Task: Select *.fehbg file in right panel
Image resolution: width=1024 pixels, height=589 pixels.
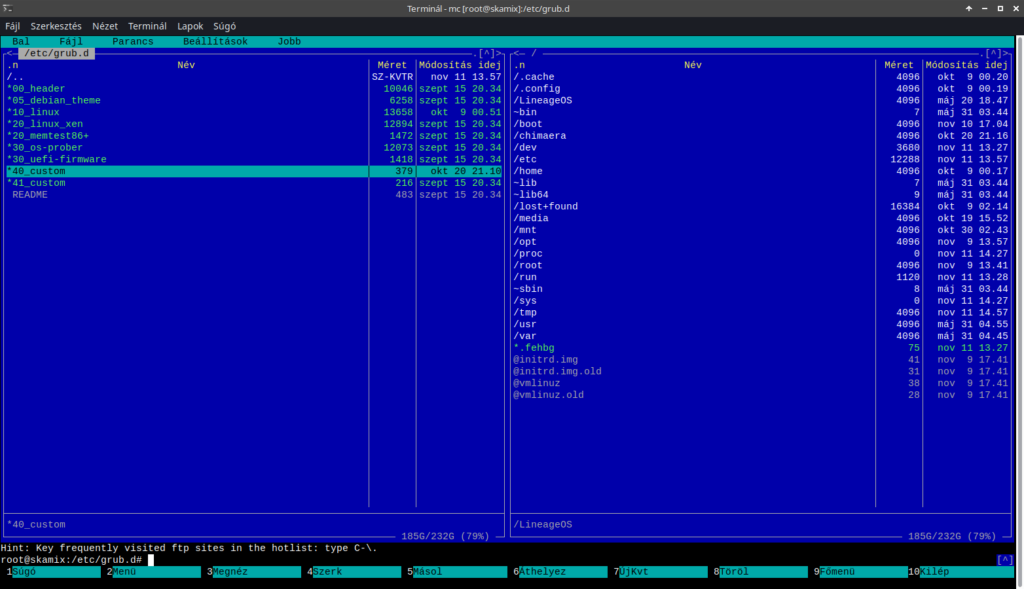Action: 760,348
